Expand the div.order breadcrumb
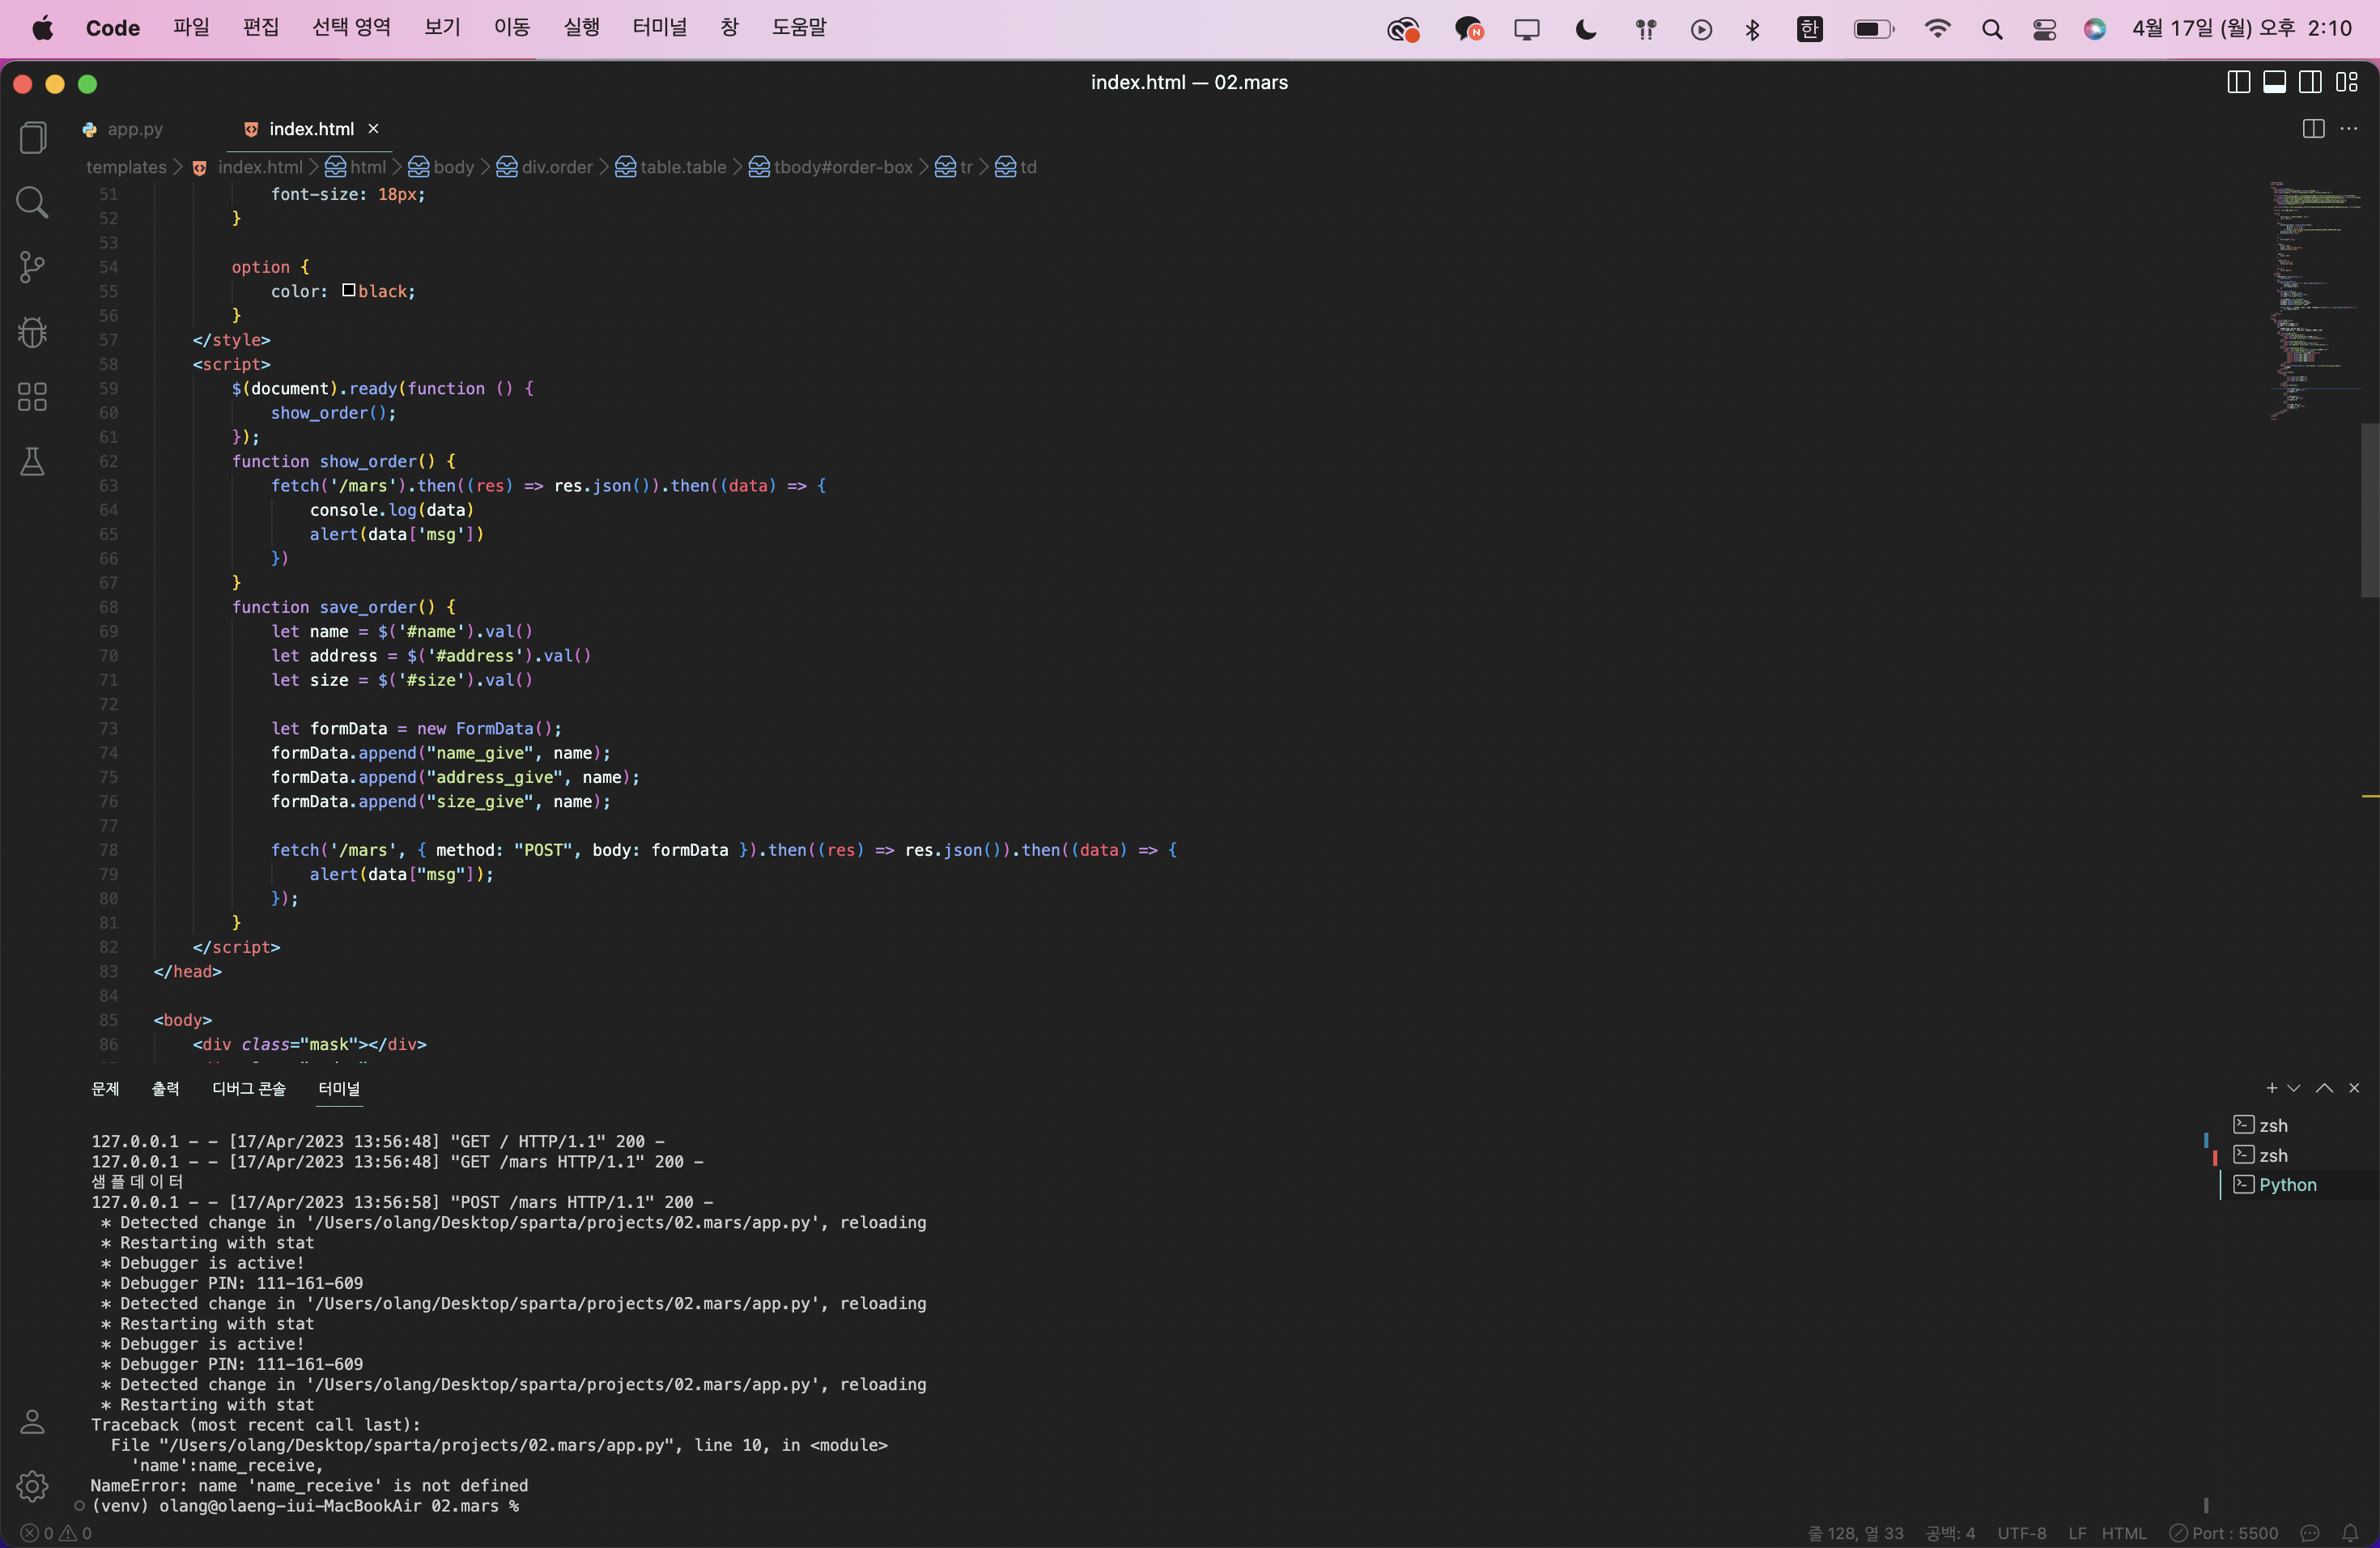 [x=546, y=167]
